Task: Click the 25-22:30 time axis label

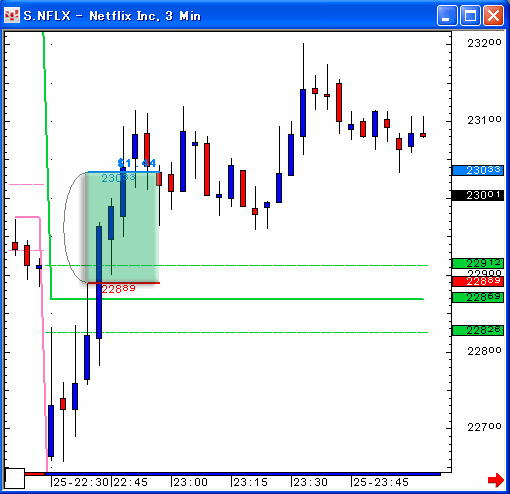Action: [x=81, y=482]
